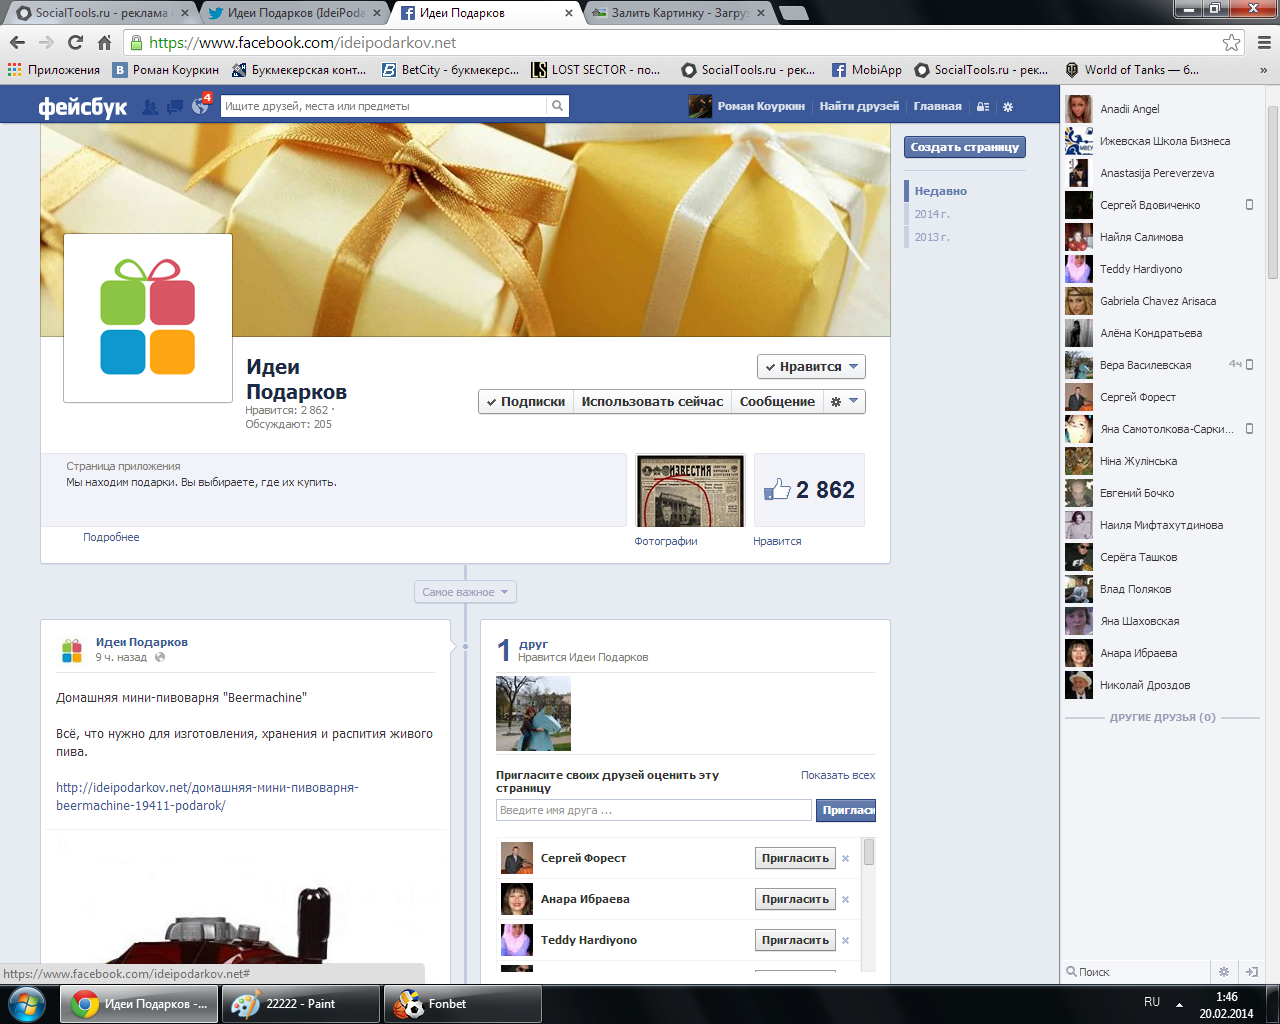Show hidden system tray icons
Viewport: 1280px width, 1024px height.
[x=1179, y=1004]
